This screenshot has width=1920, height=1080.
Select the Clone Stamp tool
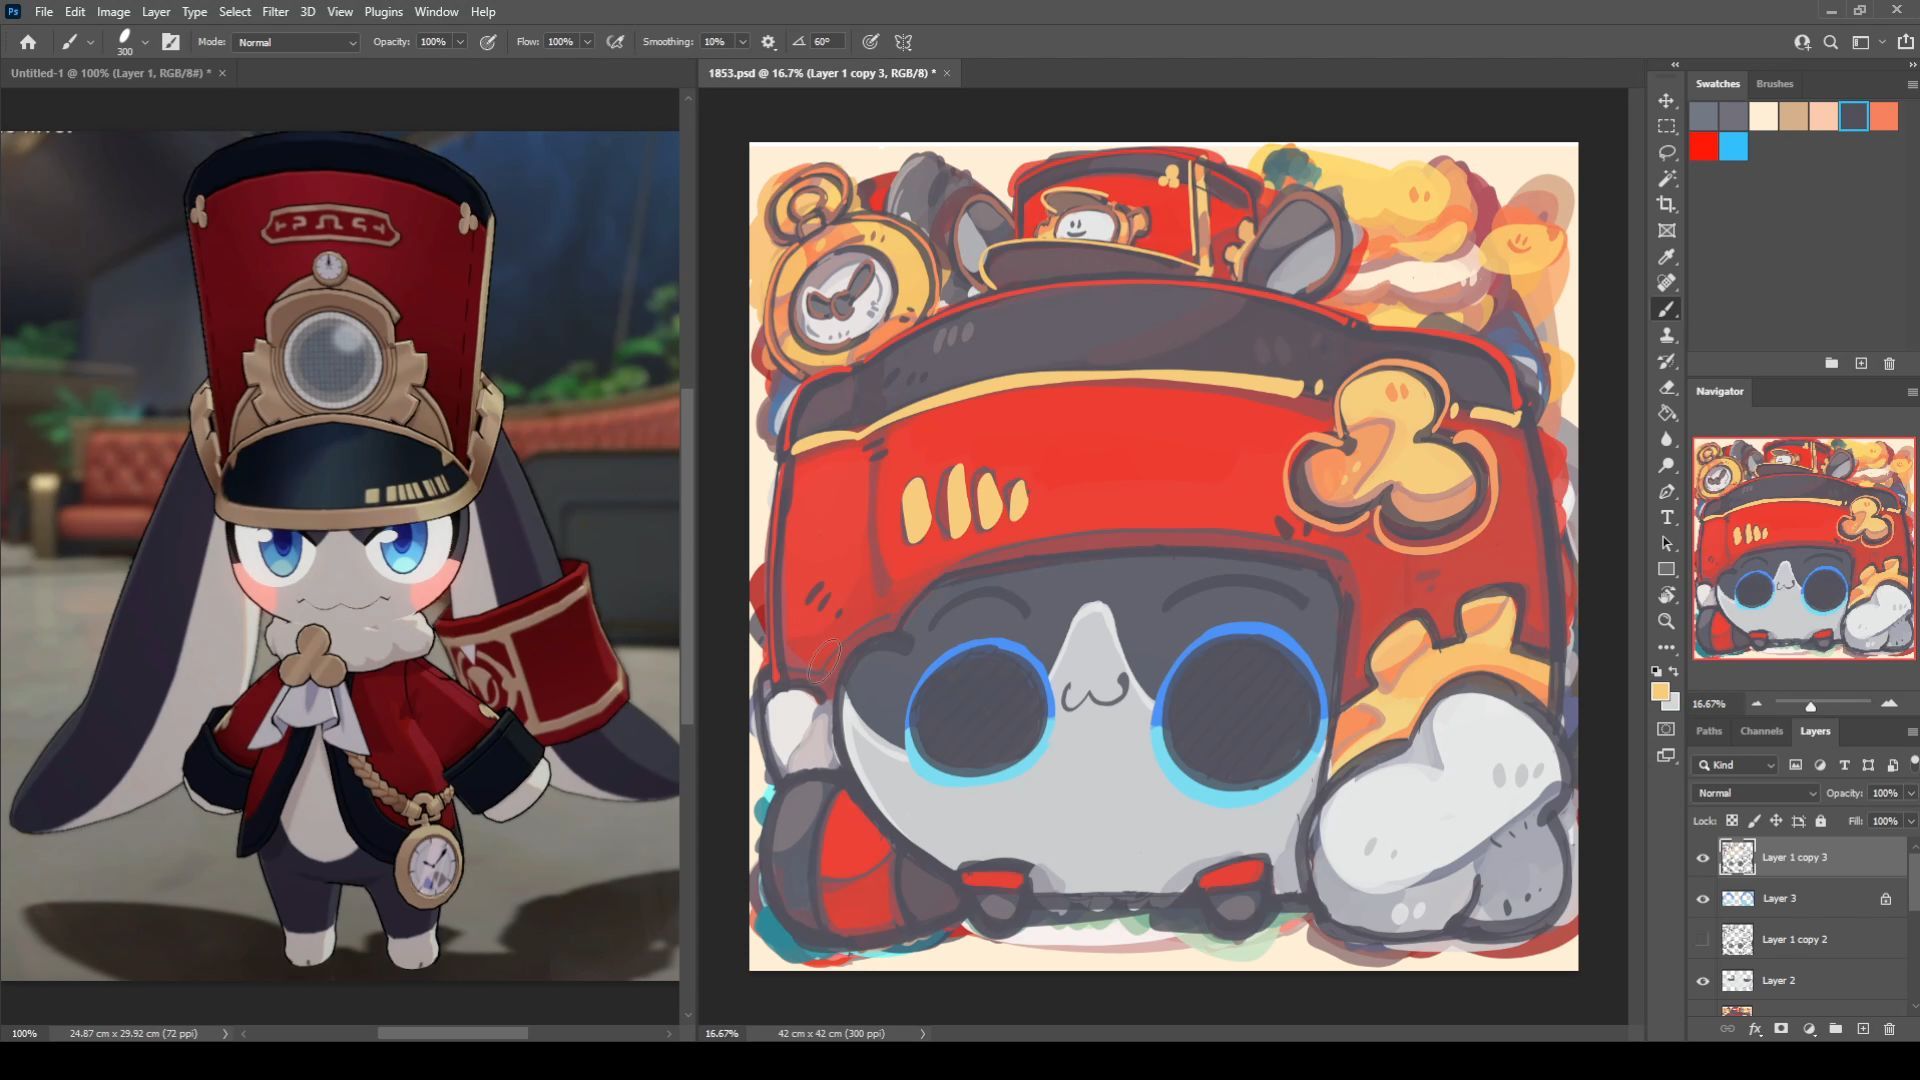[x=1666, y=335]
